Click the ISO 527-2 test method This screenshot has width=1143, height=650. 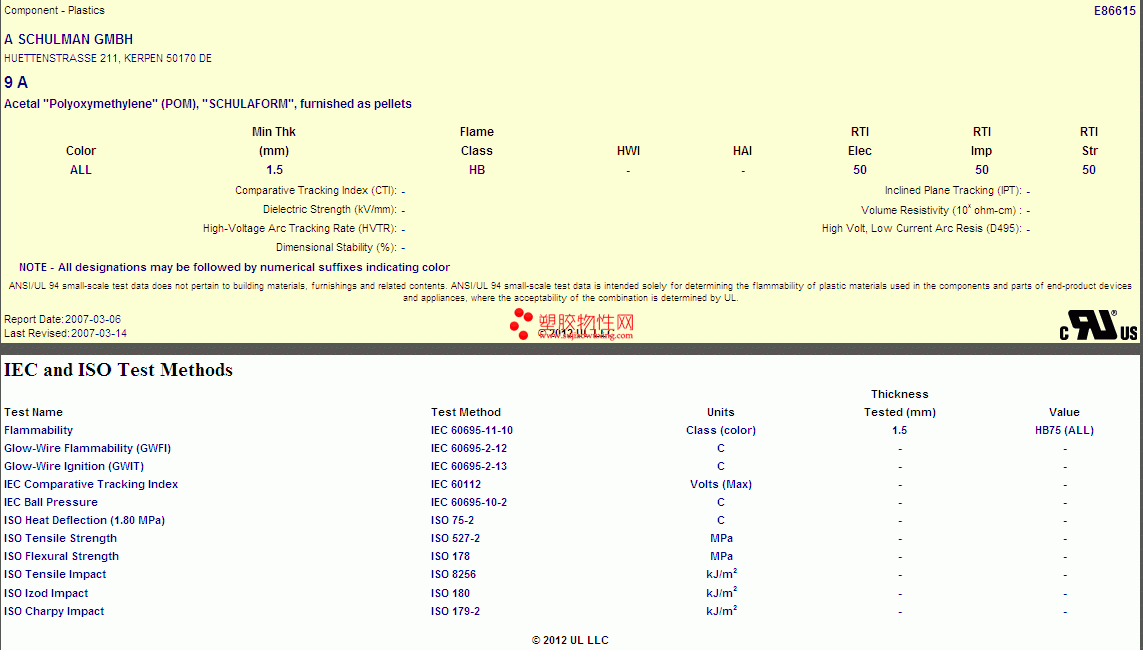point(455,539)
